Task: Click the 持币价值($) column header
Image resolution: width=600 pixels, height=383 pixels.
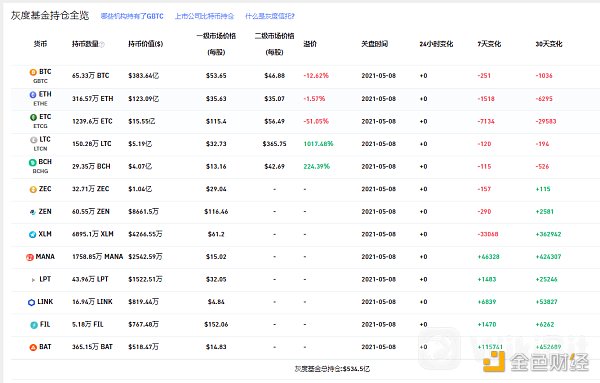Action: tap(145, 44)
